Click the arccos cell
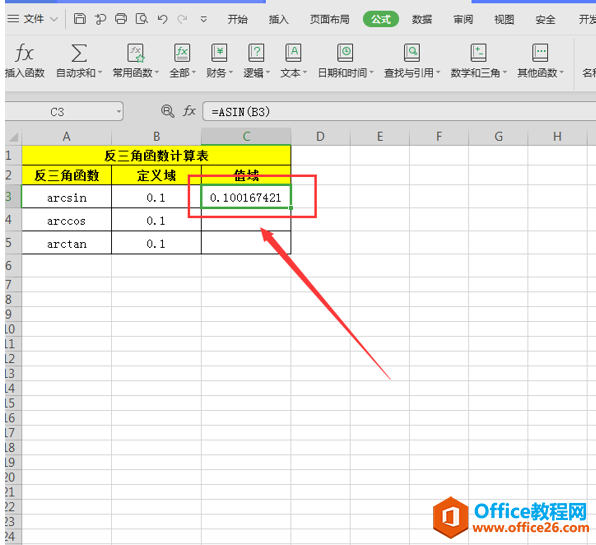 click(x=67, y=220)
